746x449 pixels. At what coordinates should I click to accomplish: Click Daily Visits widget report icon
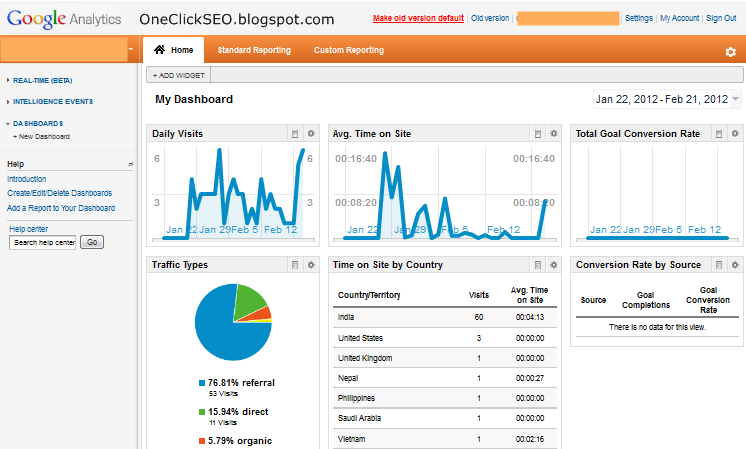tap(295, 134)
